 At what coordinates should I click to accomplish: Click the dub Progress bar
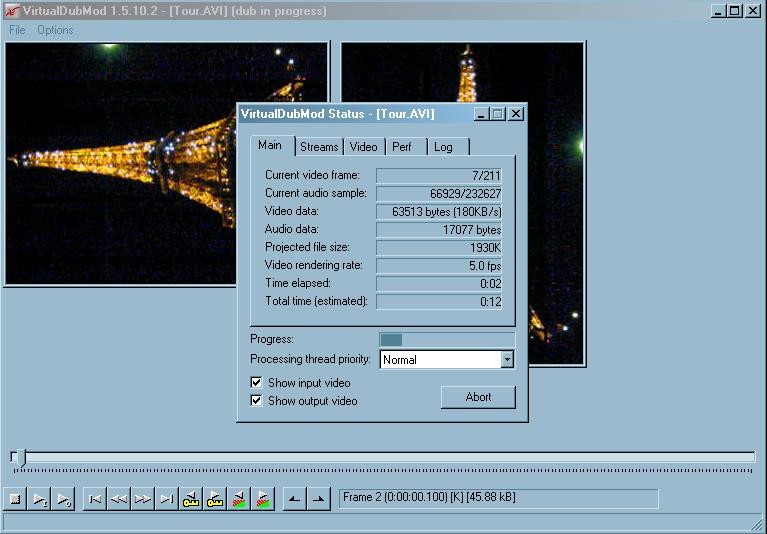tap(447, 339)
